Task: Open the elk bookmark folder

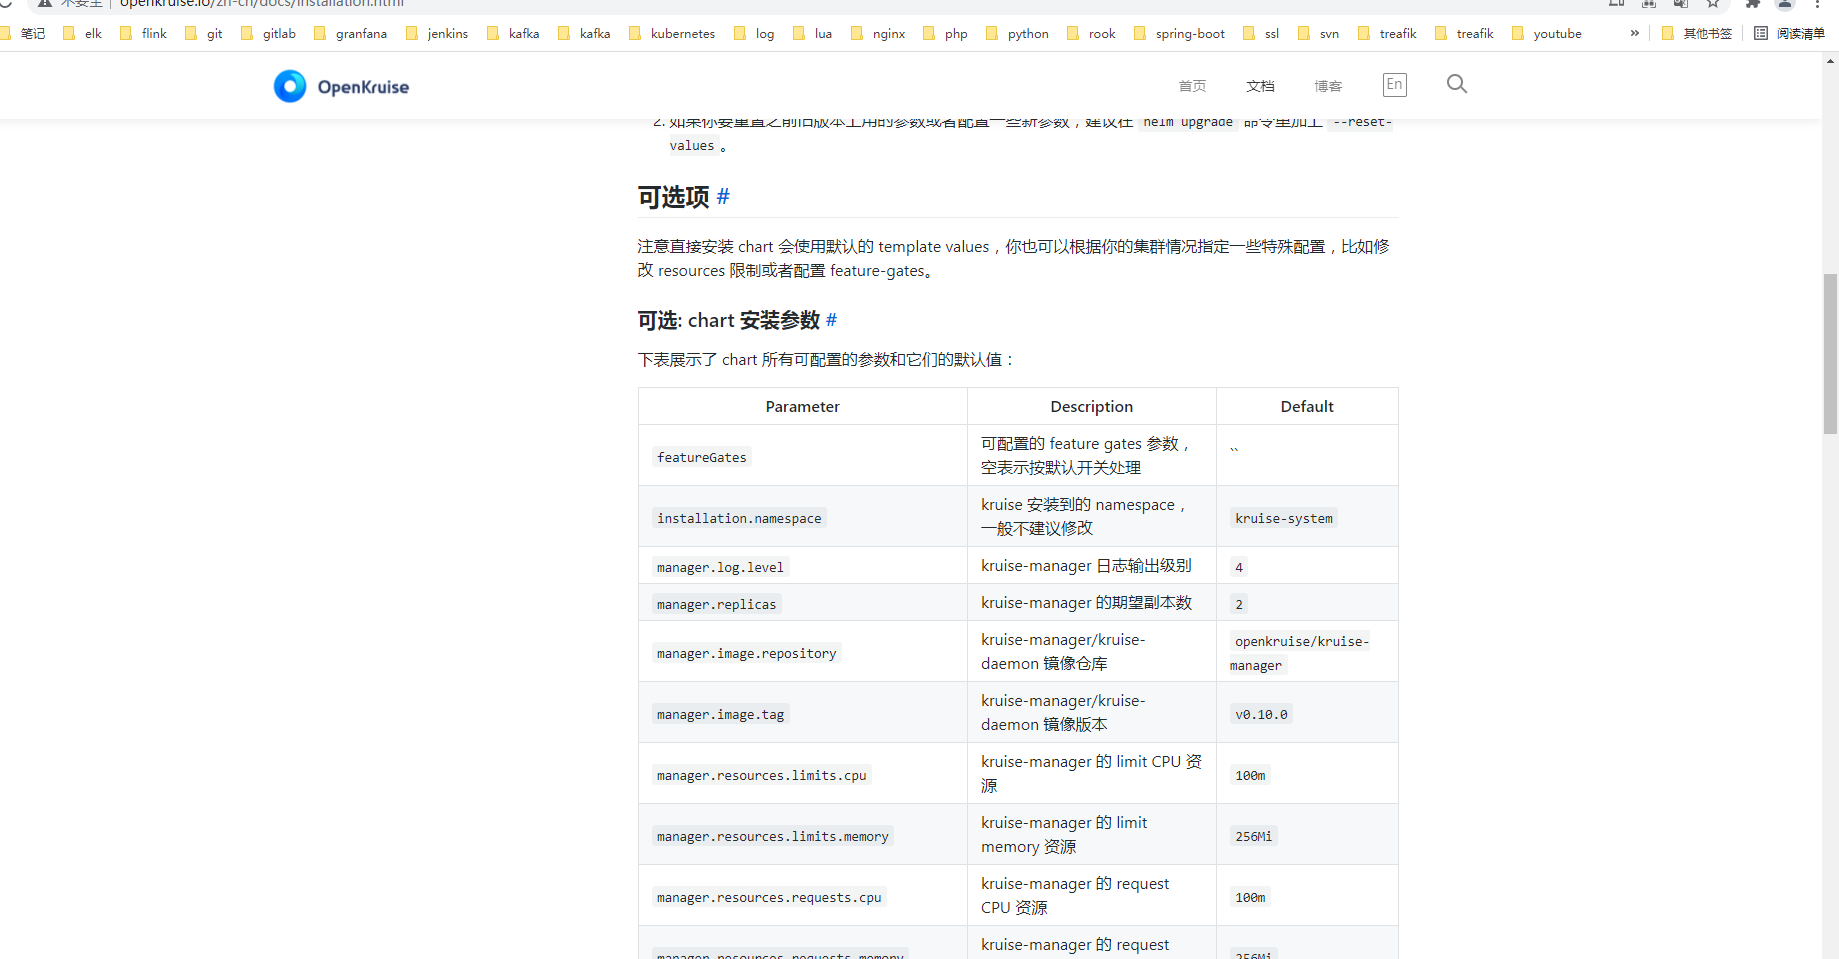Action: (83, 33)
